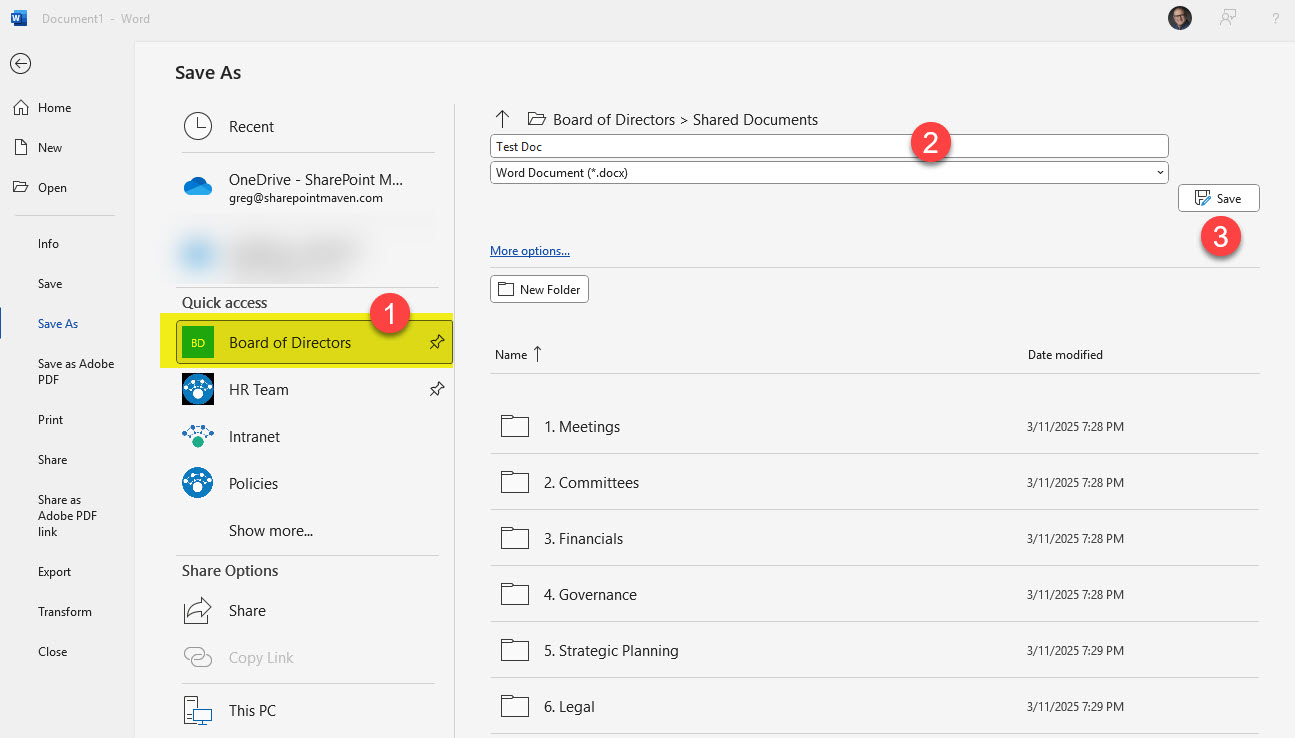Click the Shared Documents breadcrumb
Screen dimensions: 1295x738
coord(755,119)
